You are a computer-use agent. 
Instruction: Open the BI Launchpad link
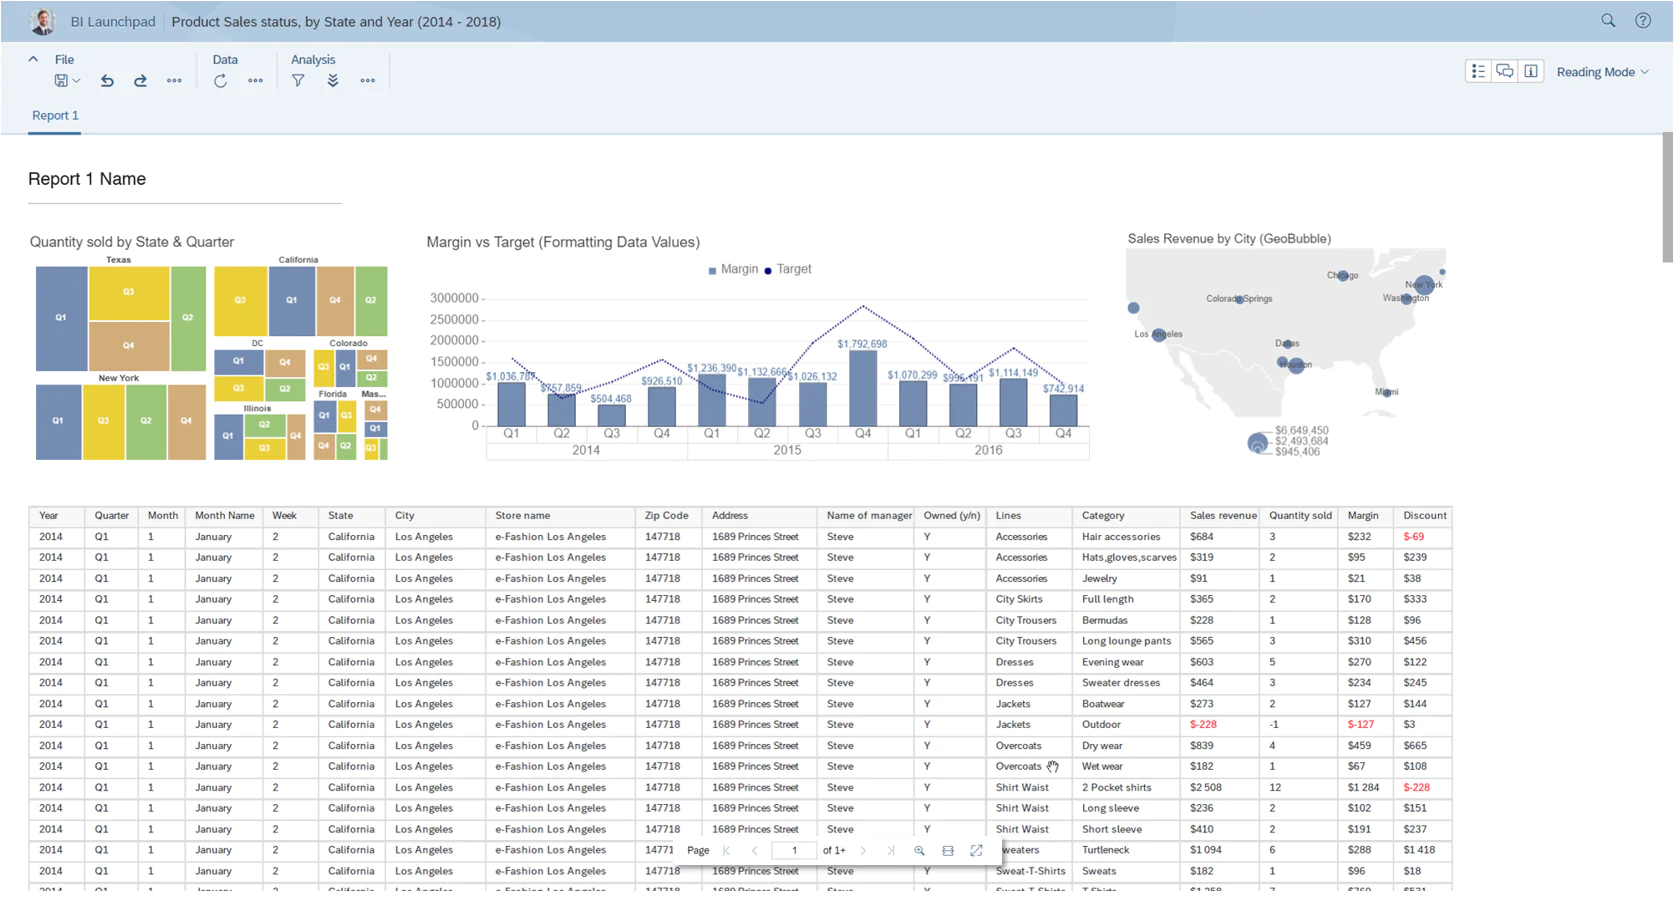113,21
